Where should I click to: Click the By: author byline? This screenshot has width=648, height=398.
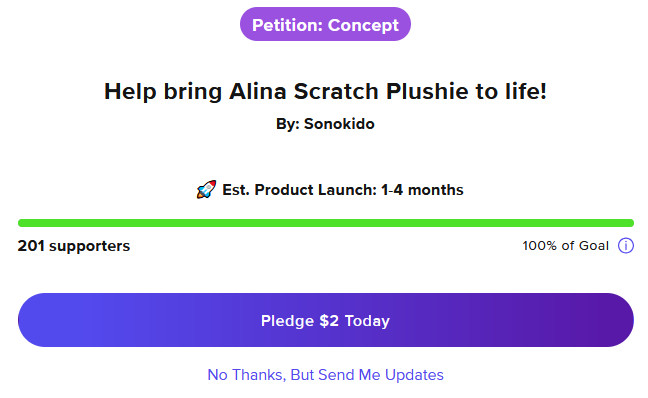click(x=325, y=124)
